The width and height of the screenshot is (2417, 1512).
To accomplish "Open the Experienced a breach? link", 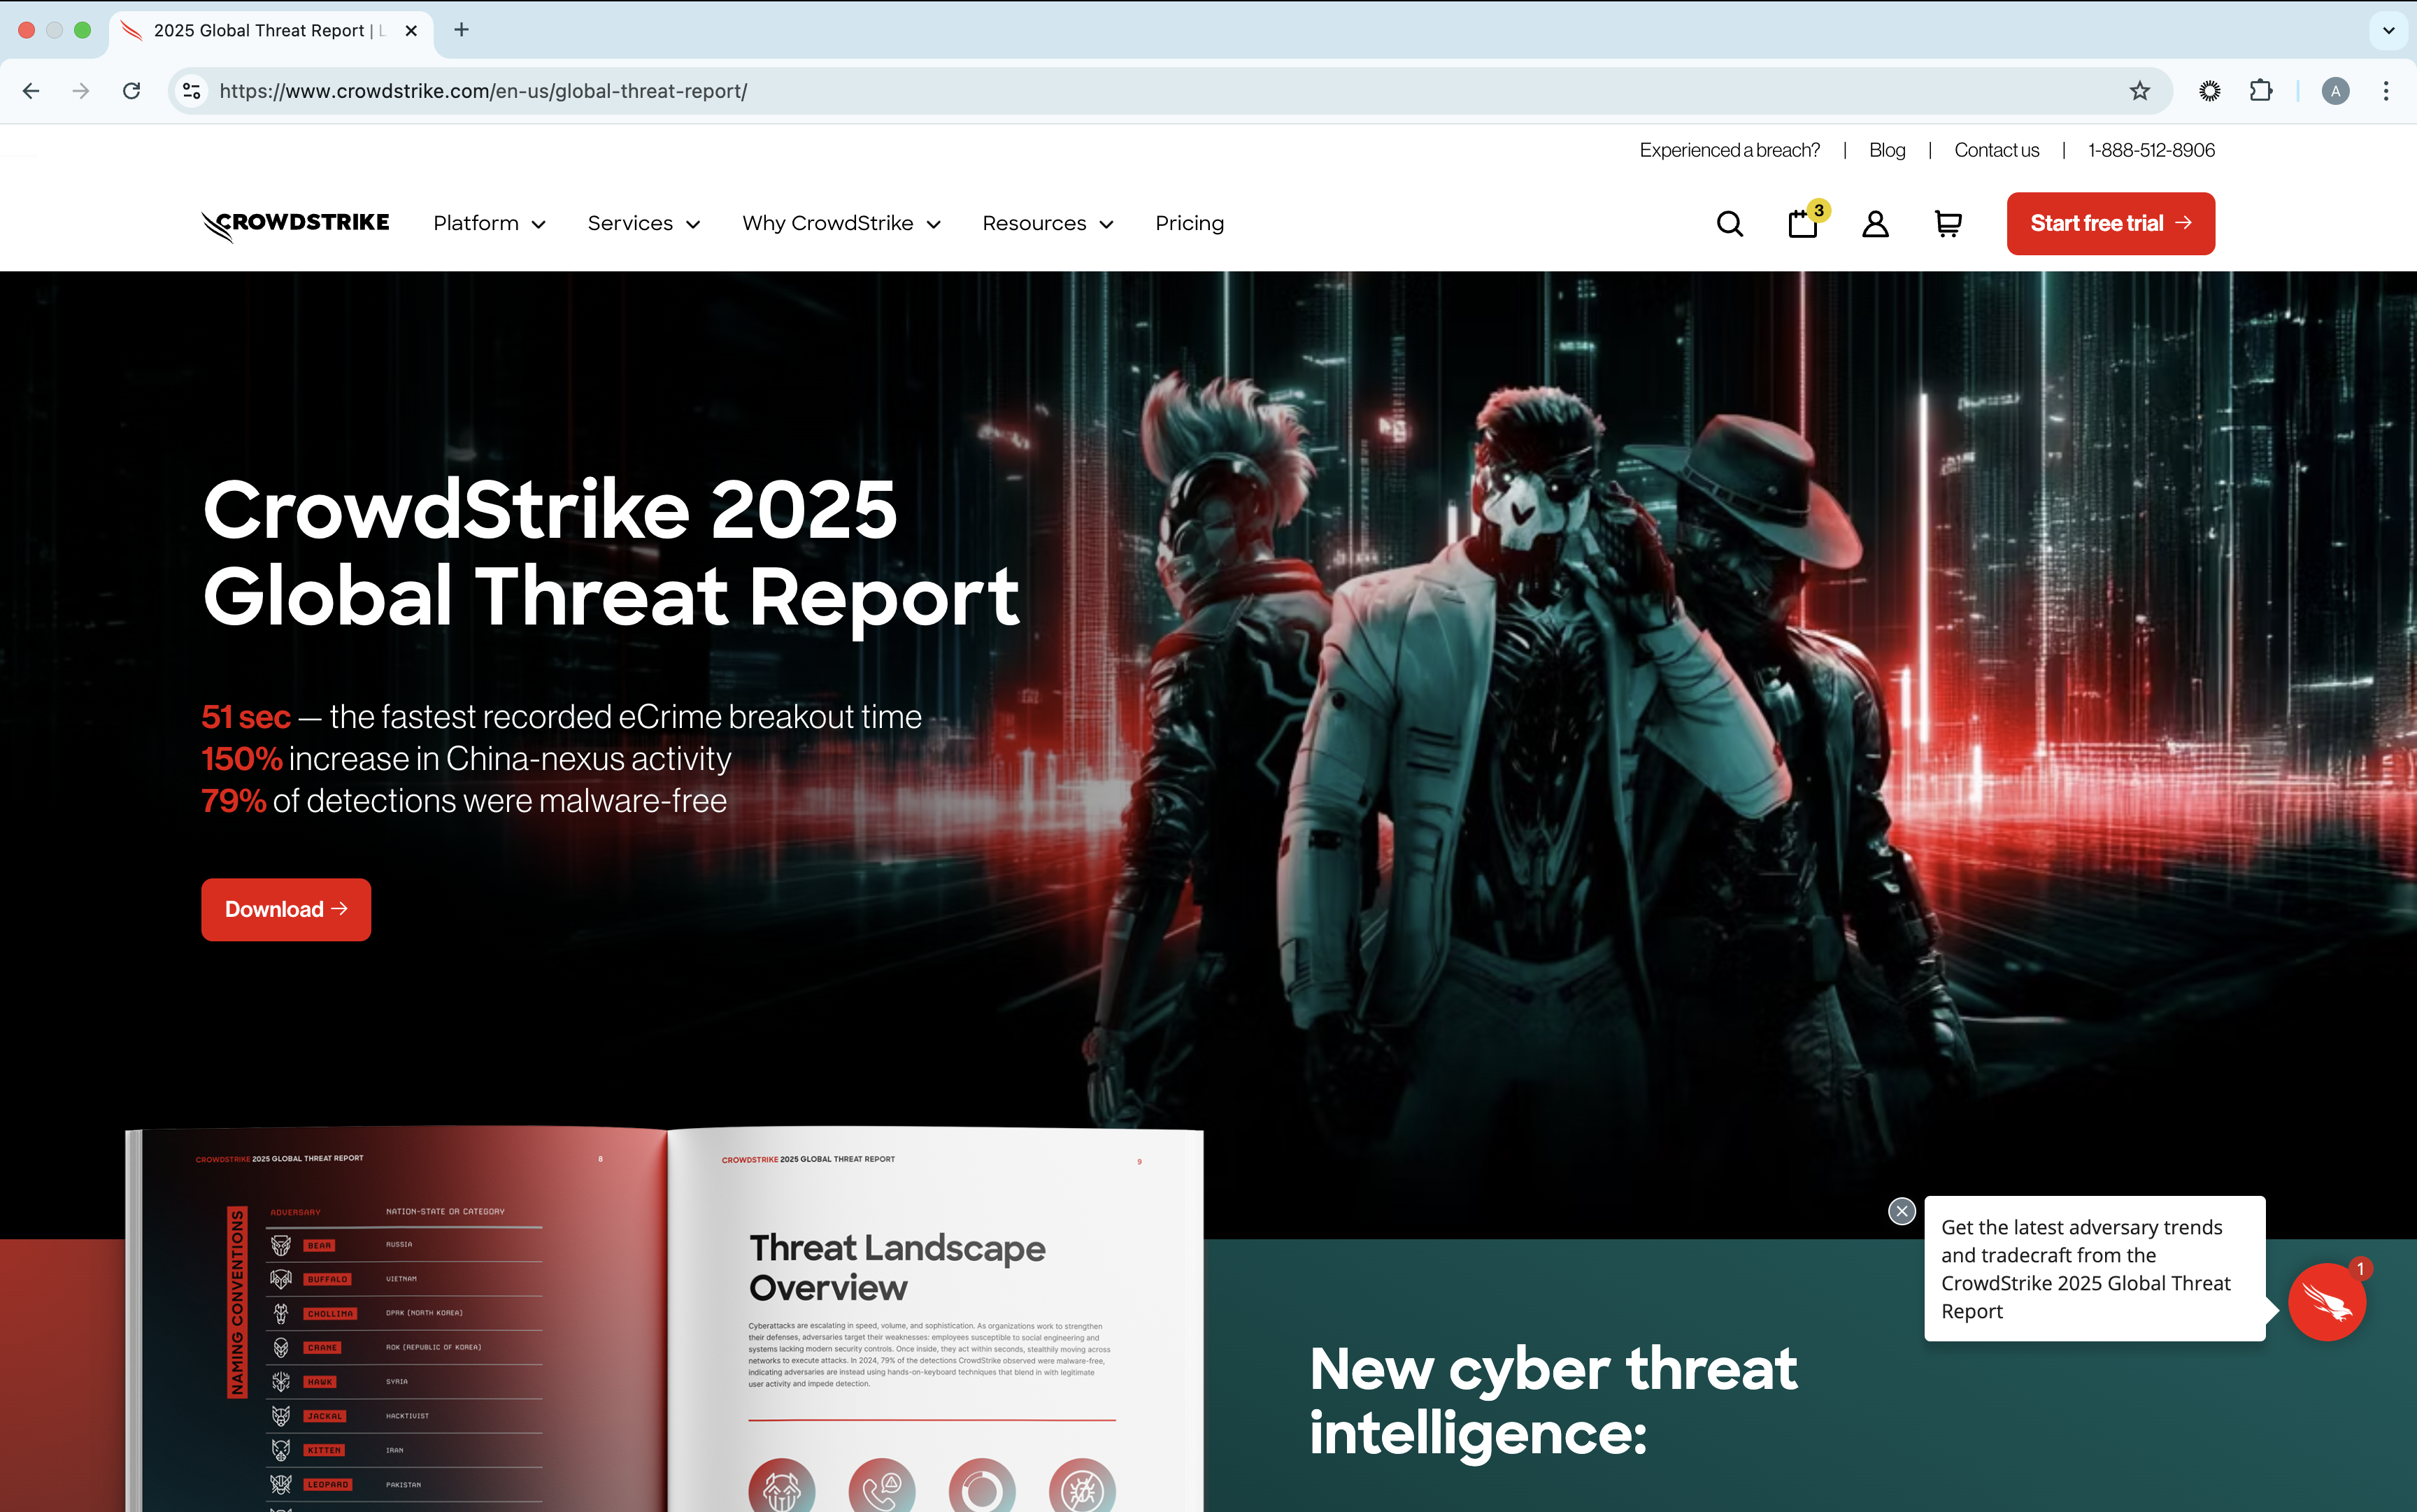I will [x=1729, y=150].
